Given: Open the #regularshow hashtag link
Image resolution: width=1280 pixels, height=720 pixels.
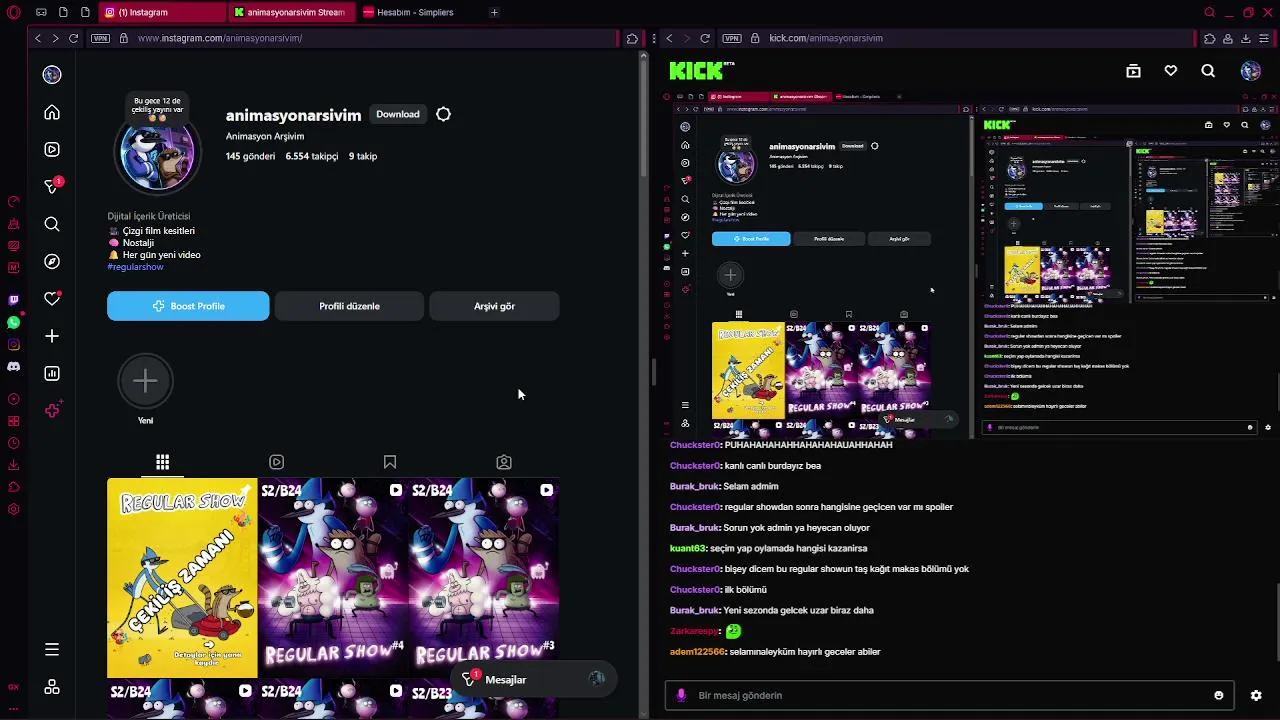Looking at the screenshot, I should [135, 267].
